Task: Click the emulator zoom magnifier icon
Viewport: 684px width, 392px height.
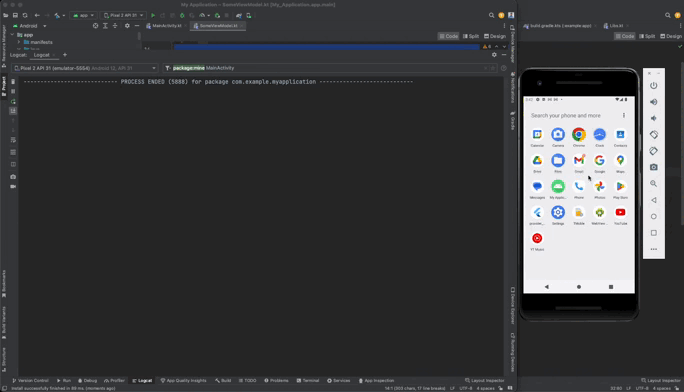Action: 653,184
